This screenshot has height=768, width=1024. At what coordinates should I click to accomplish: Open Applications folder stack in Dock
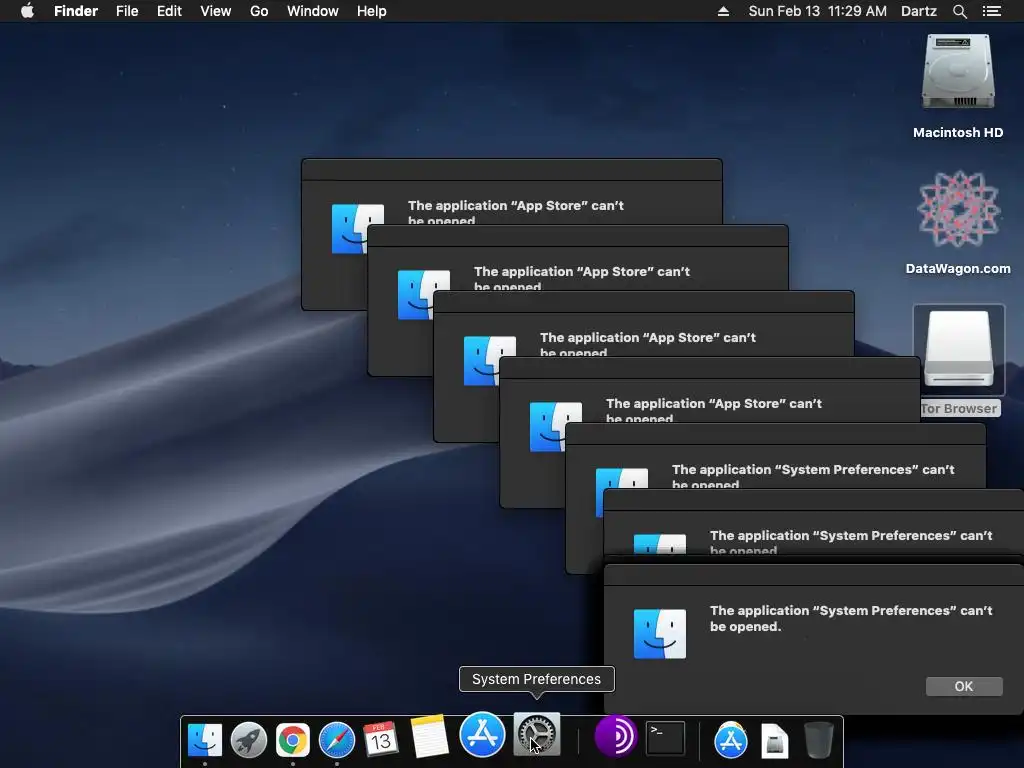tap(731, 740)
